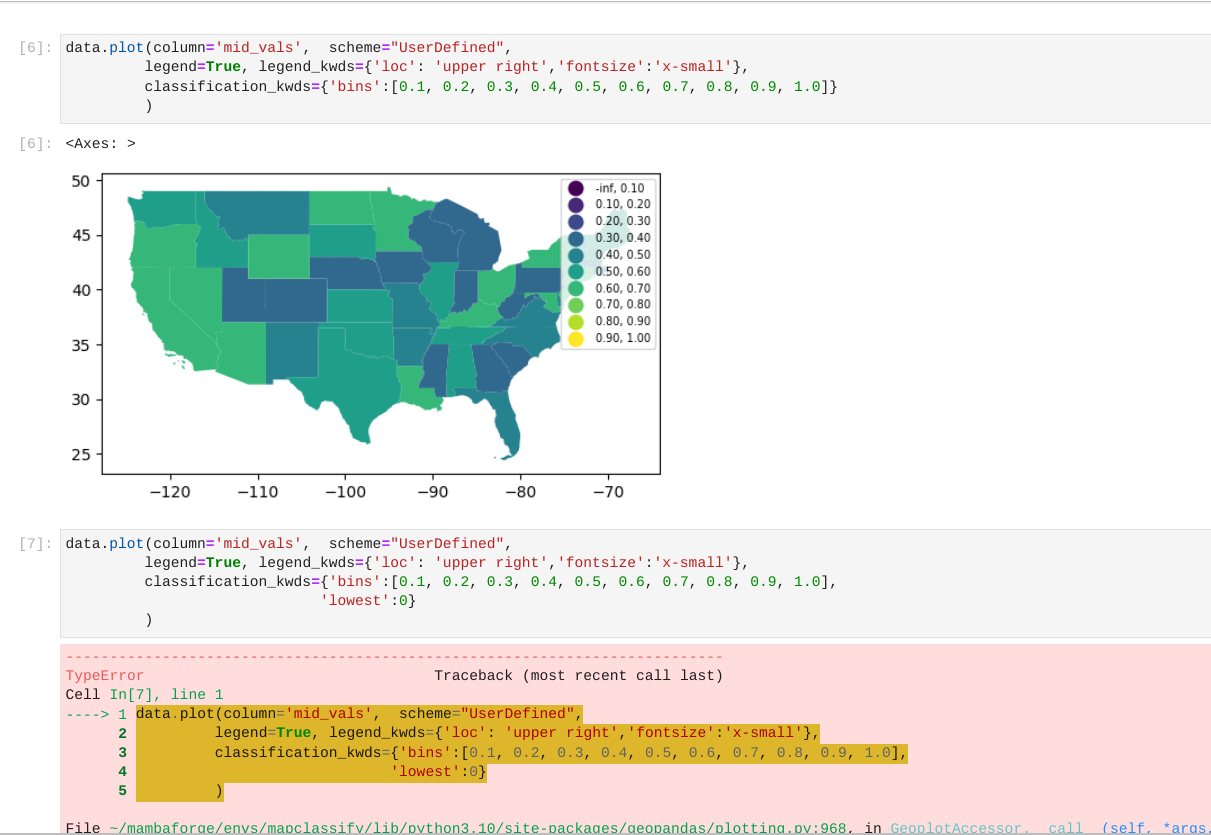Click the green "0.60, 0.70" legend circle
This screenshot has width=1211, height=835.
pos(574,287)
